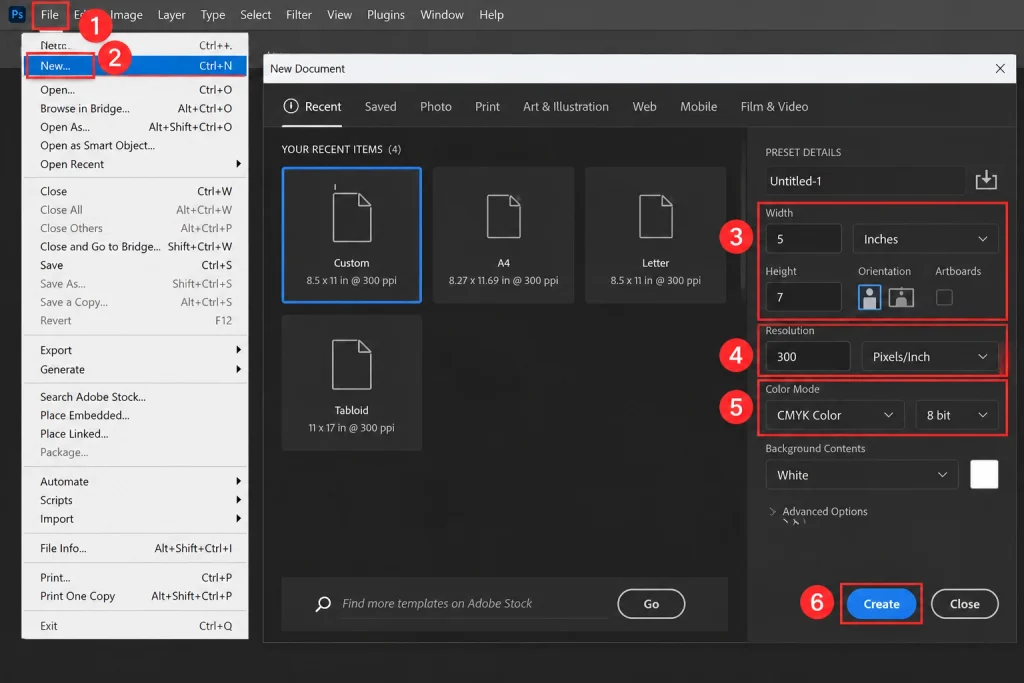The height and width of the screenshot is (683, 1024).
Task: Click the magnifier icon in Adobe Stock search
Action: pyautogui.click(x=323, y=604)
